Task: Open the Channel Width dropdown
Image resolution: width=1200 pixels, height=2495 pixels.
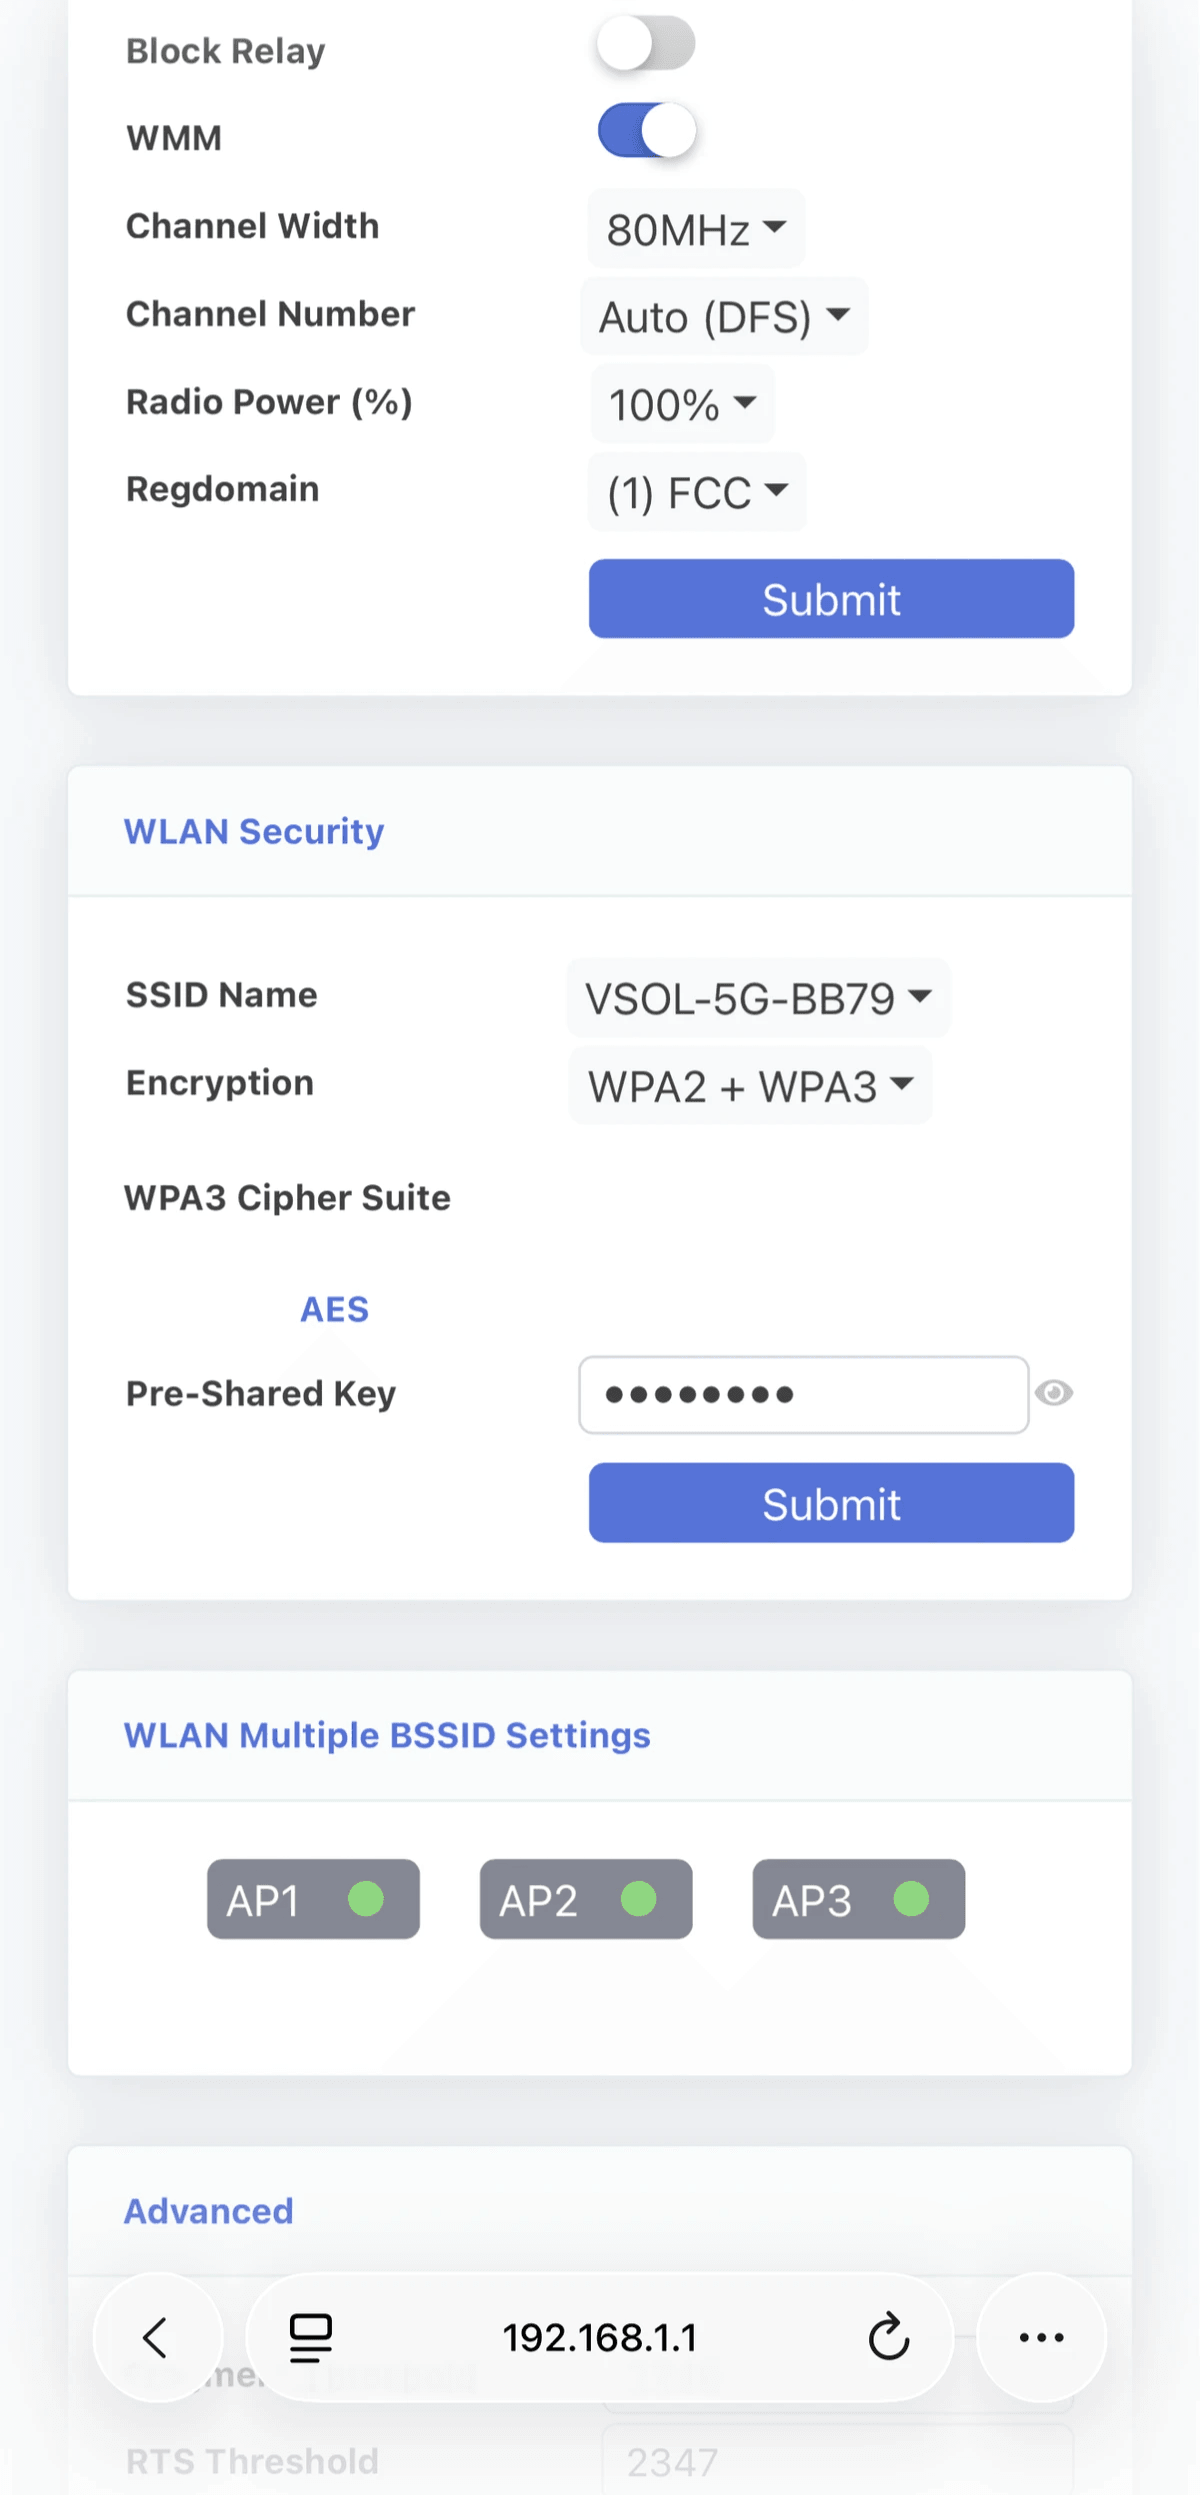Action: click(695, 229)
